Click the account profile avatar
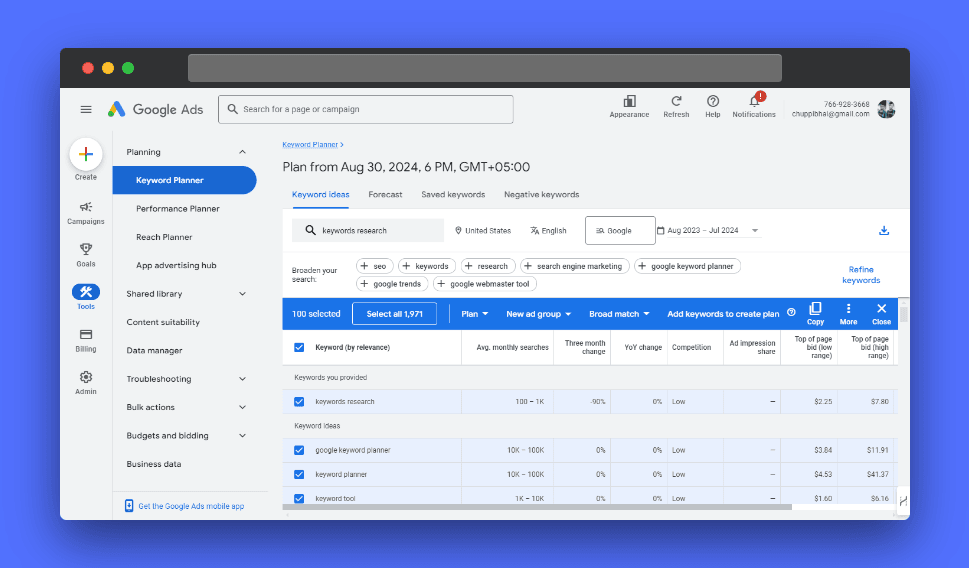The image size is (969, 568). (886, 109)
